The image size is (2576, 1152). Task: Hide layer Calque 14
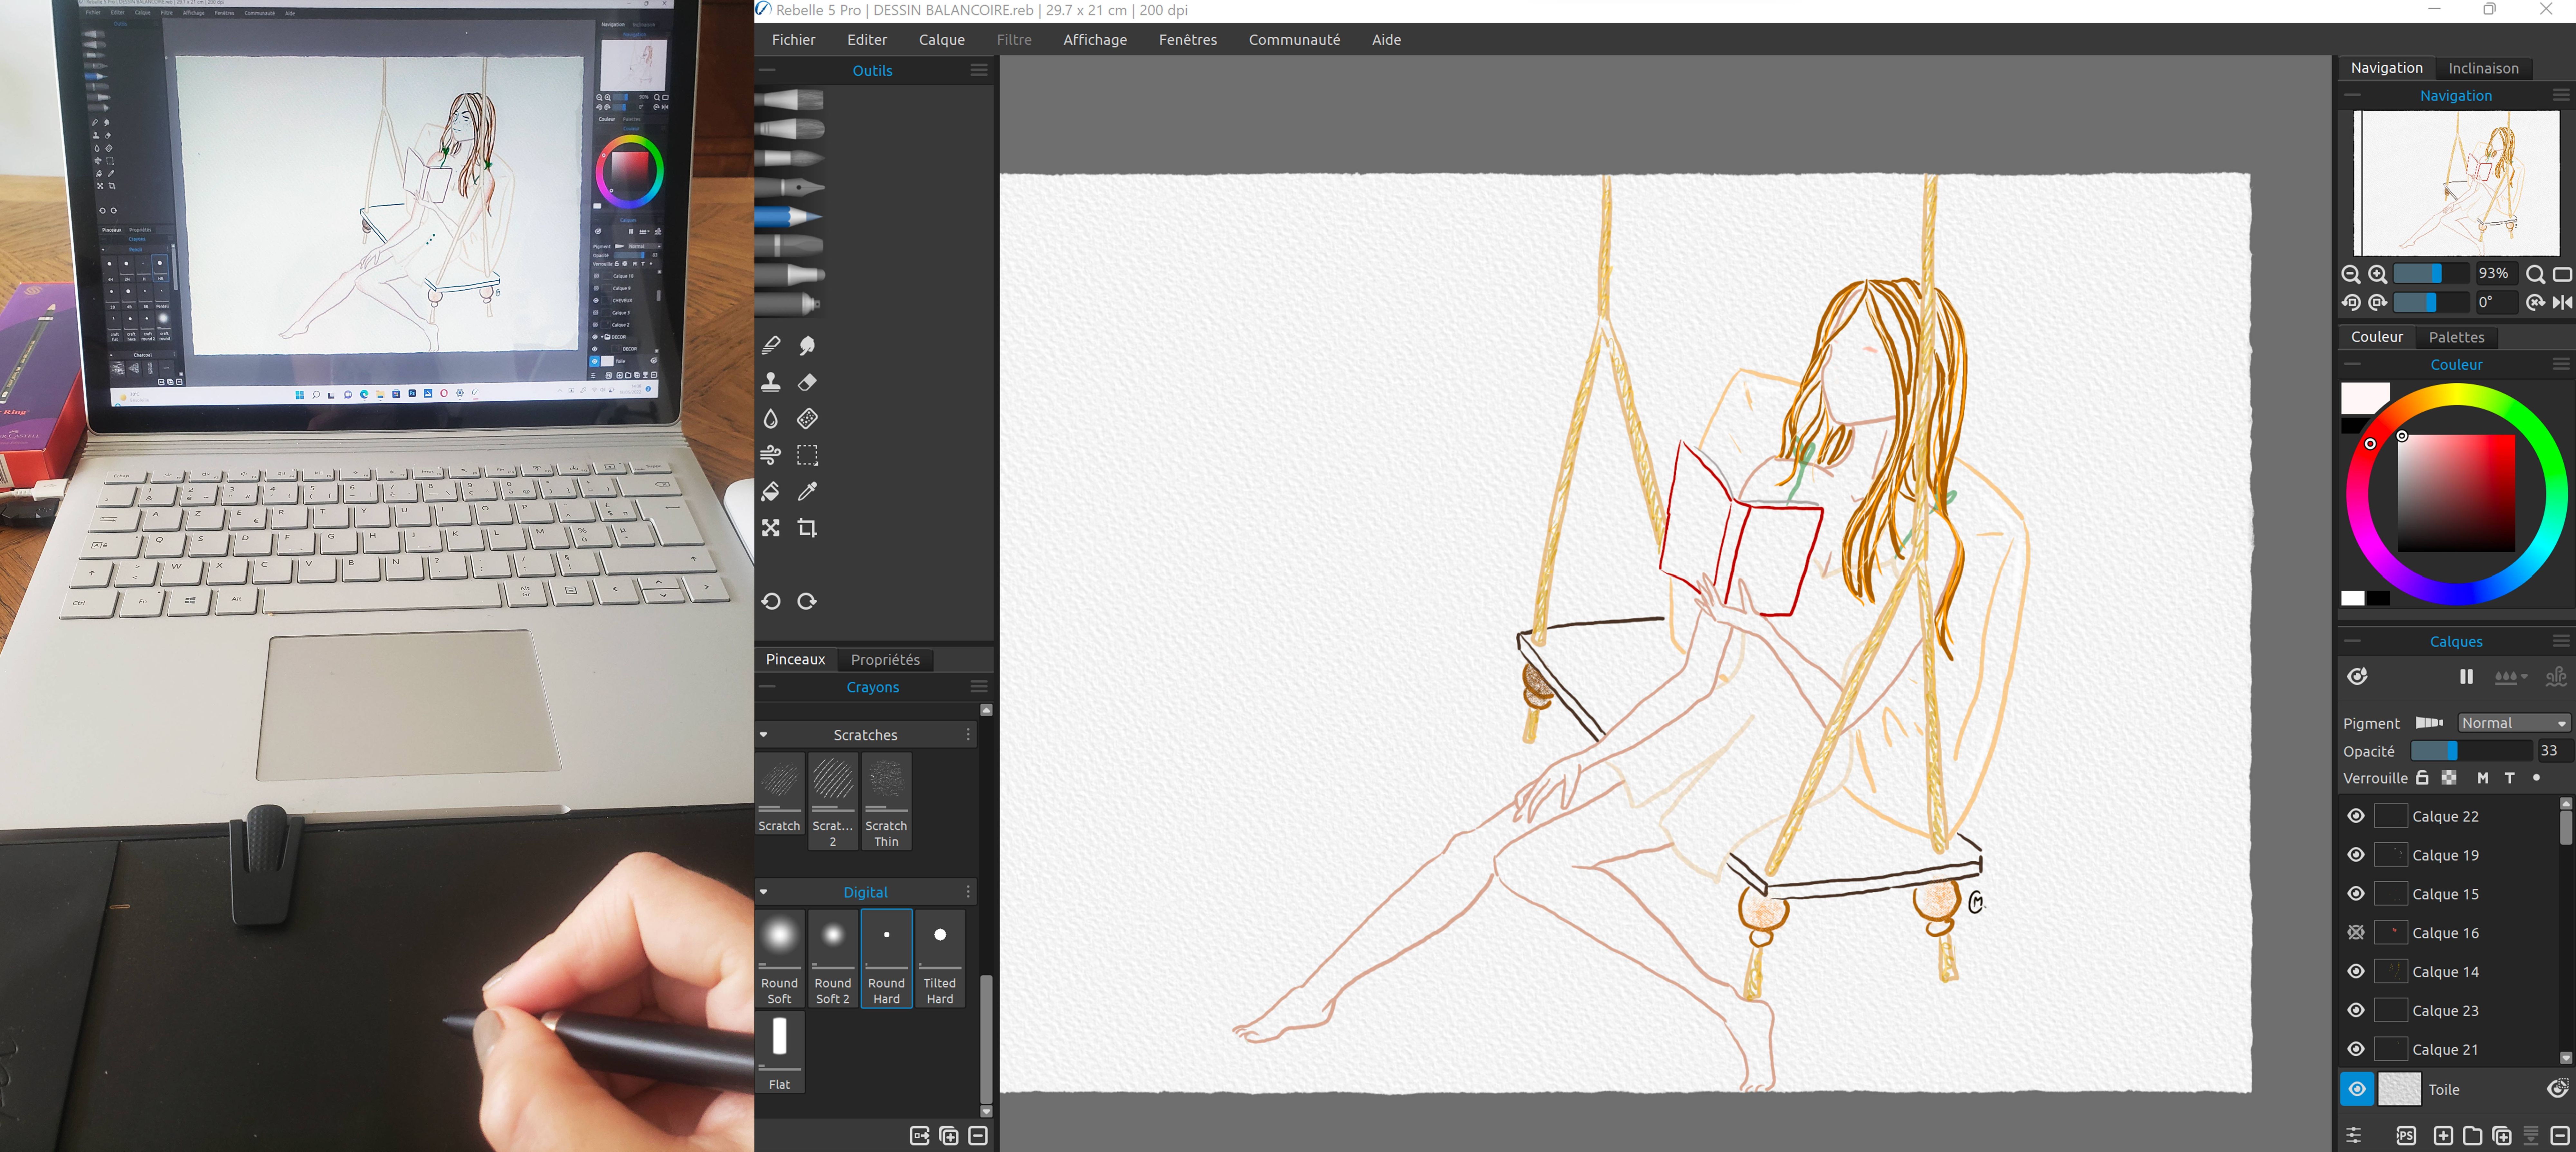click(x=2356, y=971)
